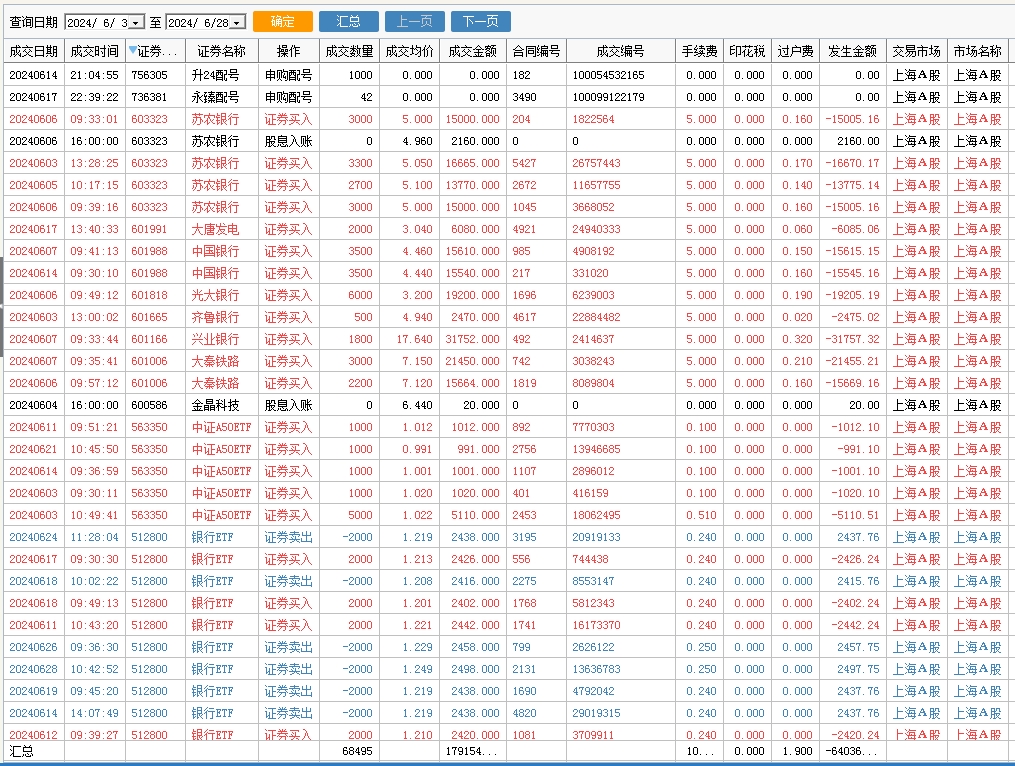Sort by the 成交时间 column header
The image size is (1015, 766).
tap(95, 51)
